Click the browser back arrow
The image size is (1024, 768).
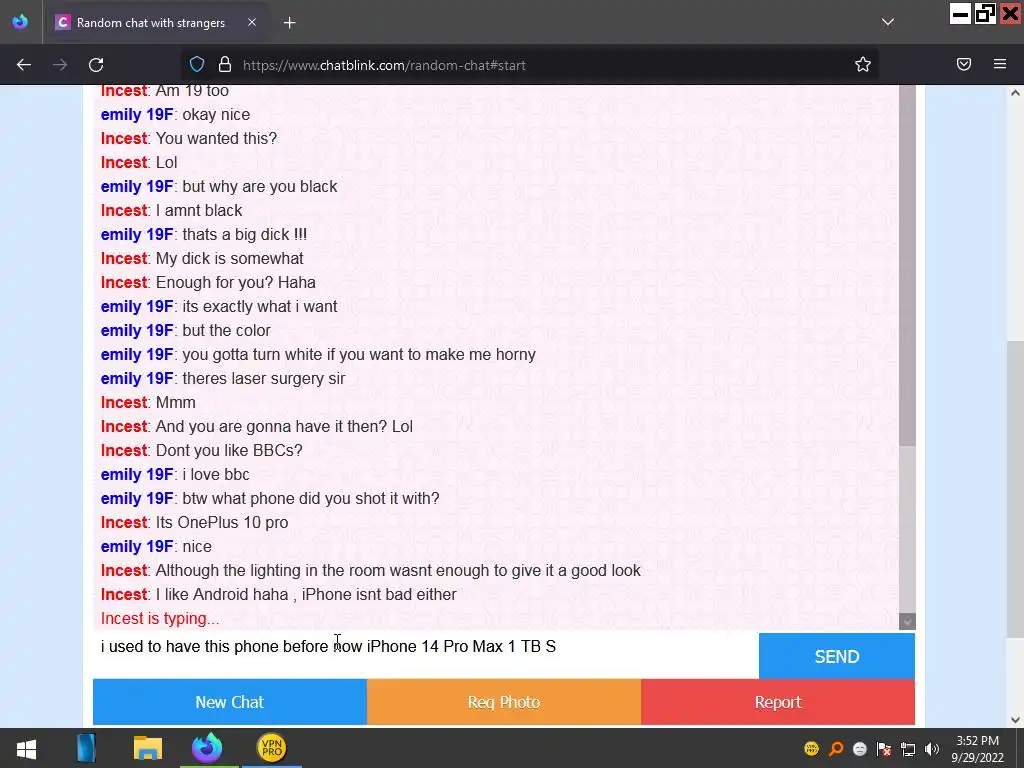pos(24,65)
